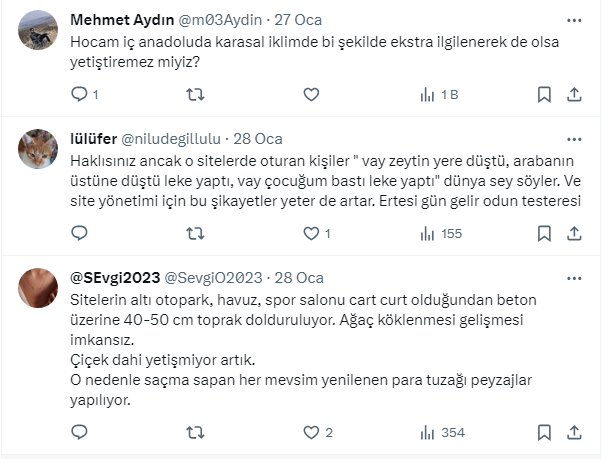605x459 pixels.
Task: Bookmark Mehmet Aydın's tweet
Action: point(544,95)
